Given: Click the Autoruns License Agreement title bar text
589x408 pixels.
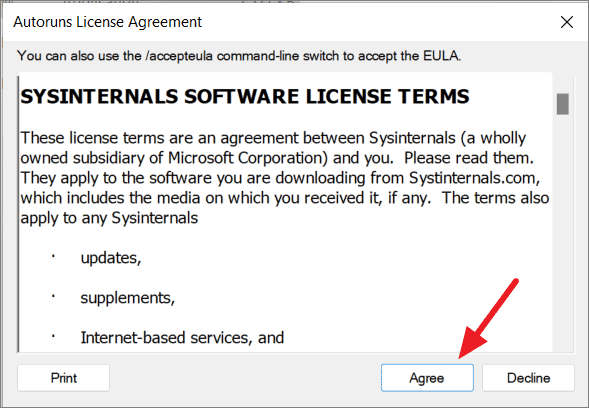Looking at the screenshot, I should [x=107, y=22].
